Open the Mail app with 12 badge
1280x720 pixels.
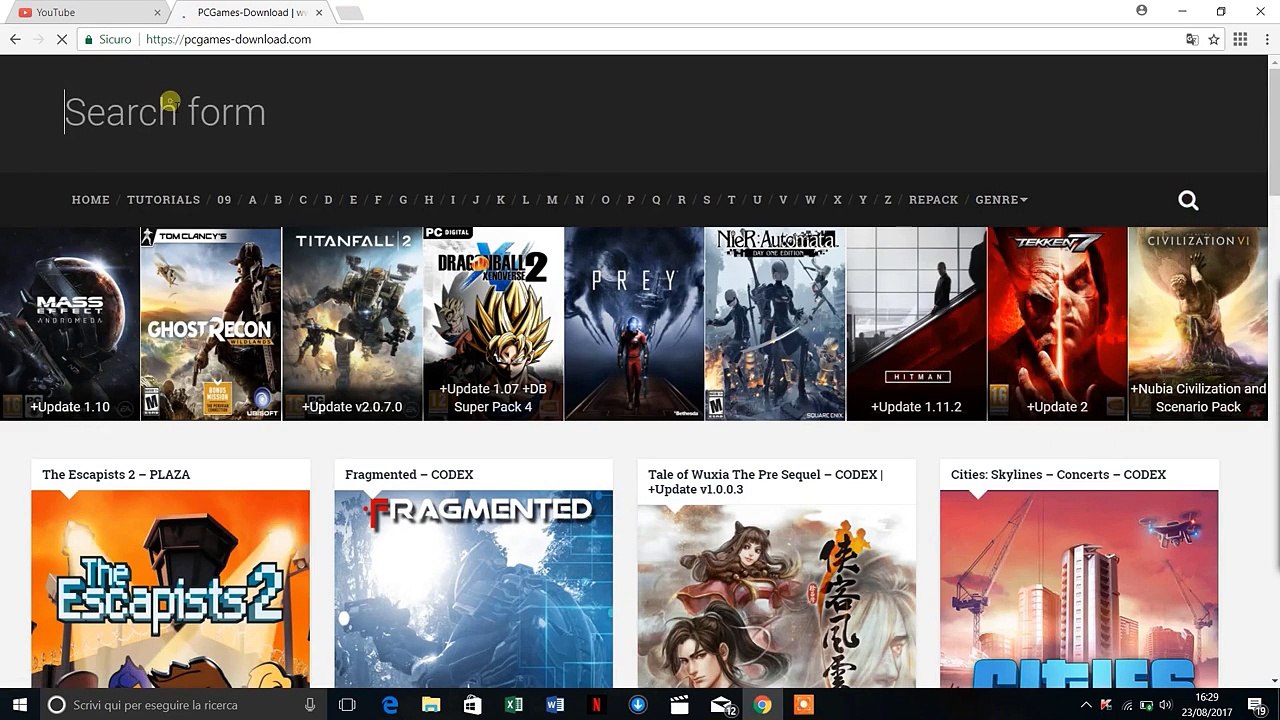722,705
